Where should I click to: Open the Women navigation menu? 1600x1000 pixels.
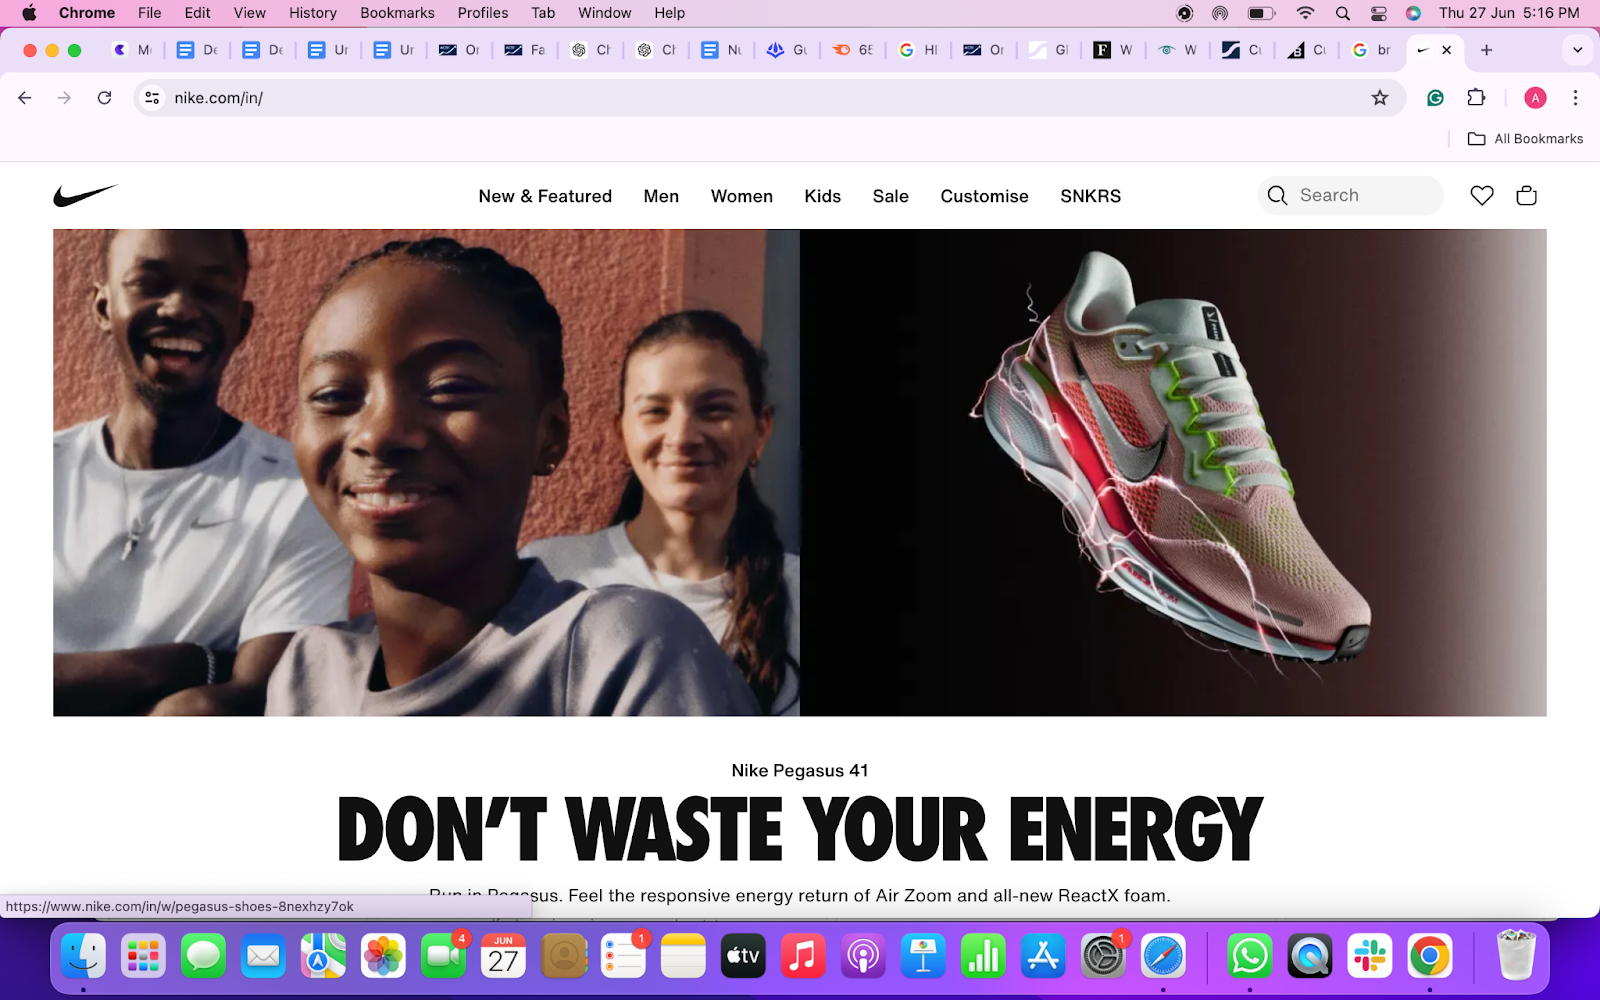point(741,196)
